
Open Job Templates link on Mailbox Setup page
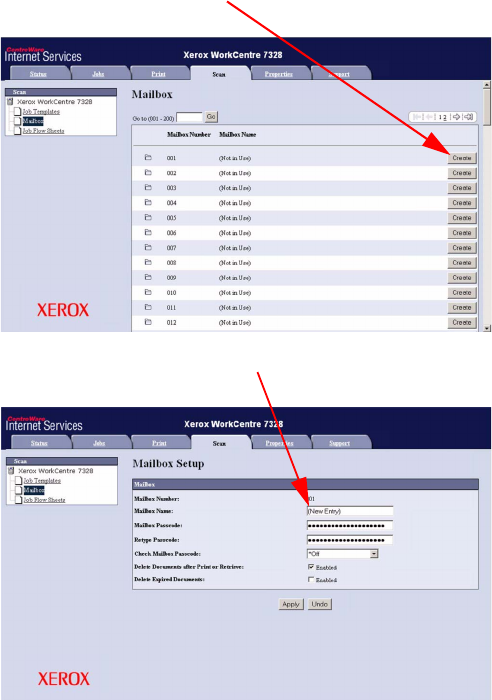coord(42,481)
